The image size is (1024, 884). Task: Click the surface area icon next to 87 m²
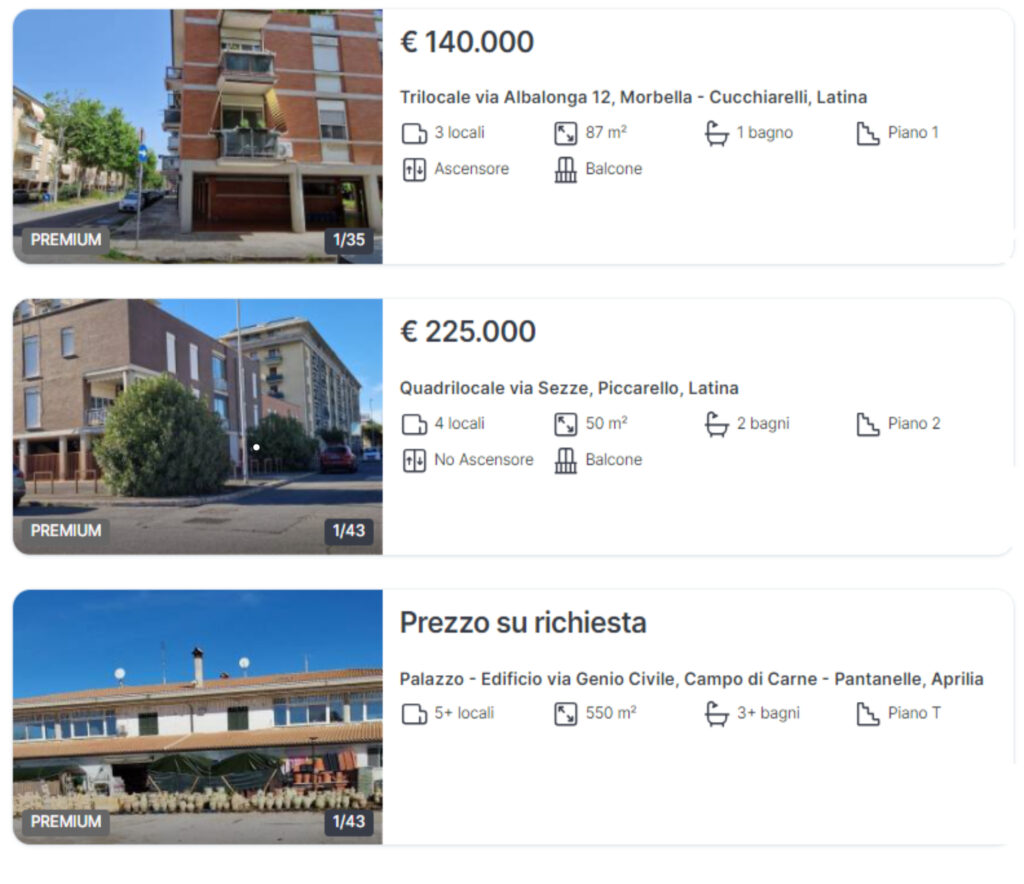(566, 133)
